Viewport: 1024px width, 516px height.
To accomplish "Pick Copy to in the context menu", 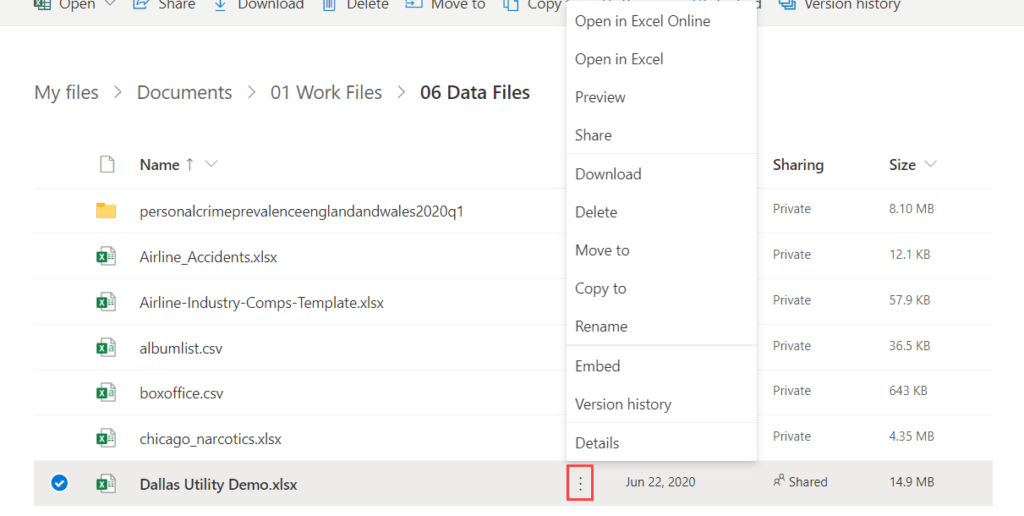I will [x=600, y=288].
